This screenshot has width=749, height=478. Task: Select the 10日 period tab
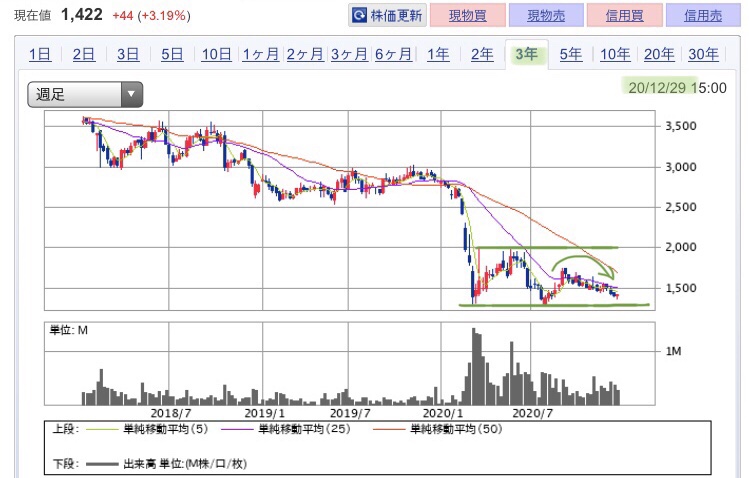click(x=216, y=54)
